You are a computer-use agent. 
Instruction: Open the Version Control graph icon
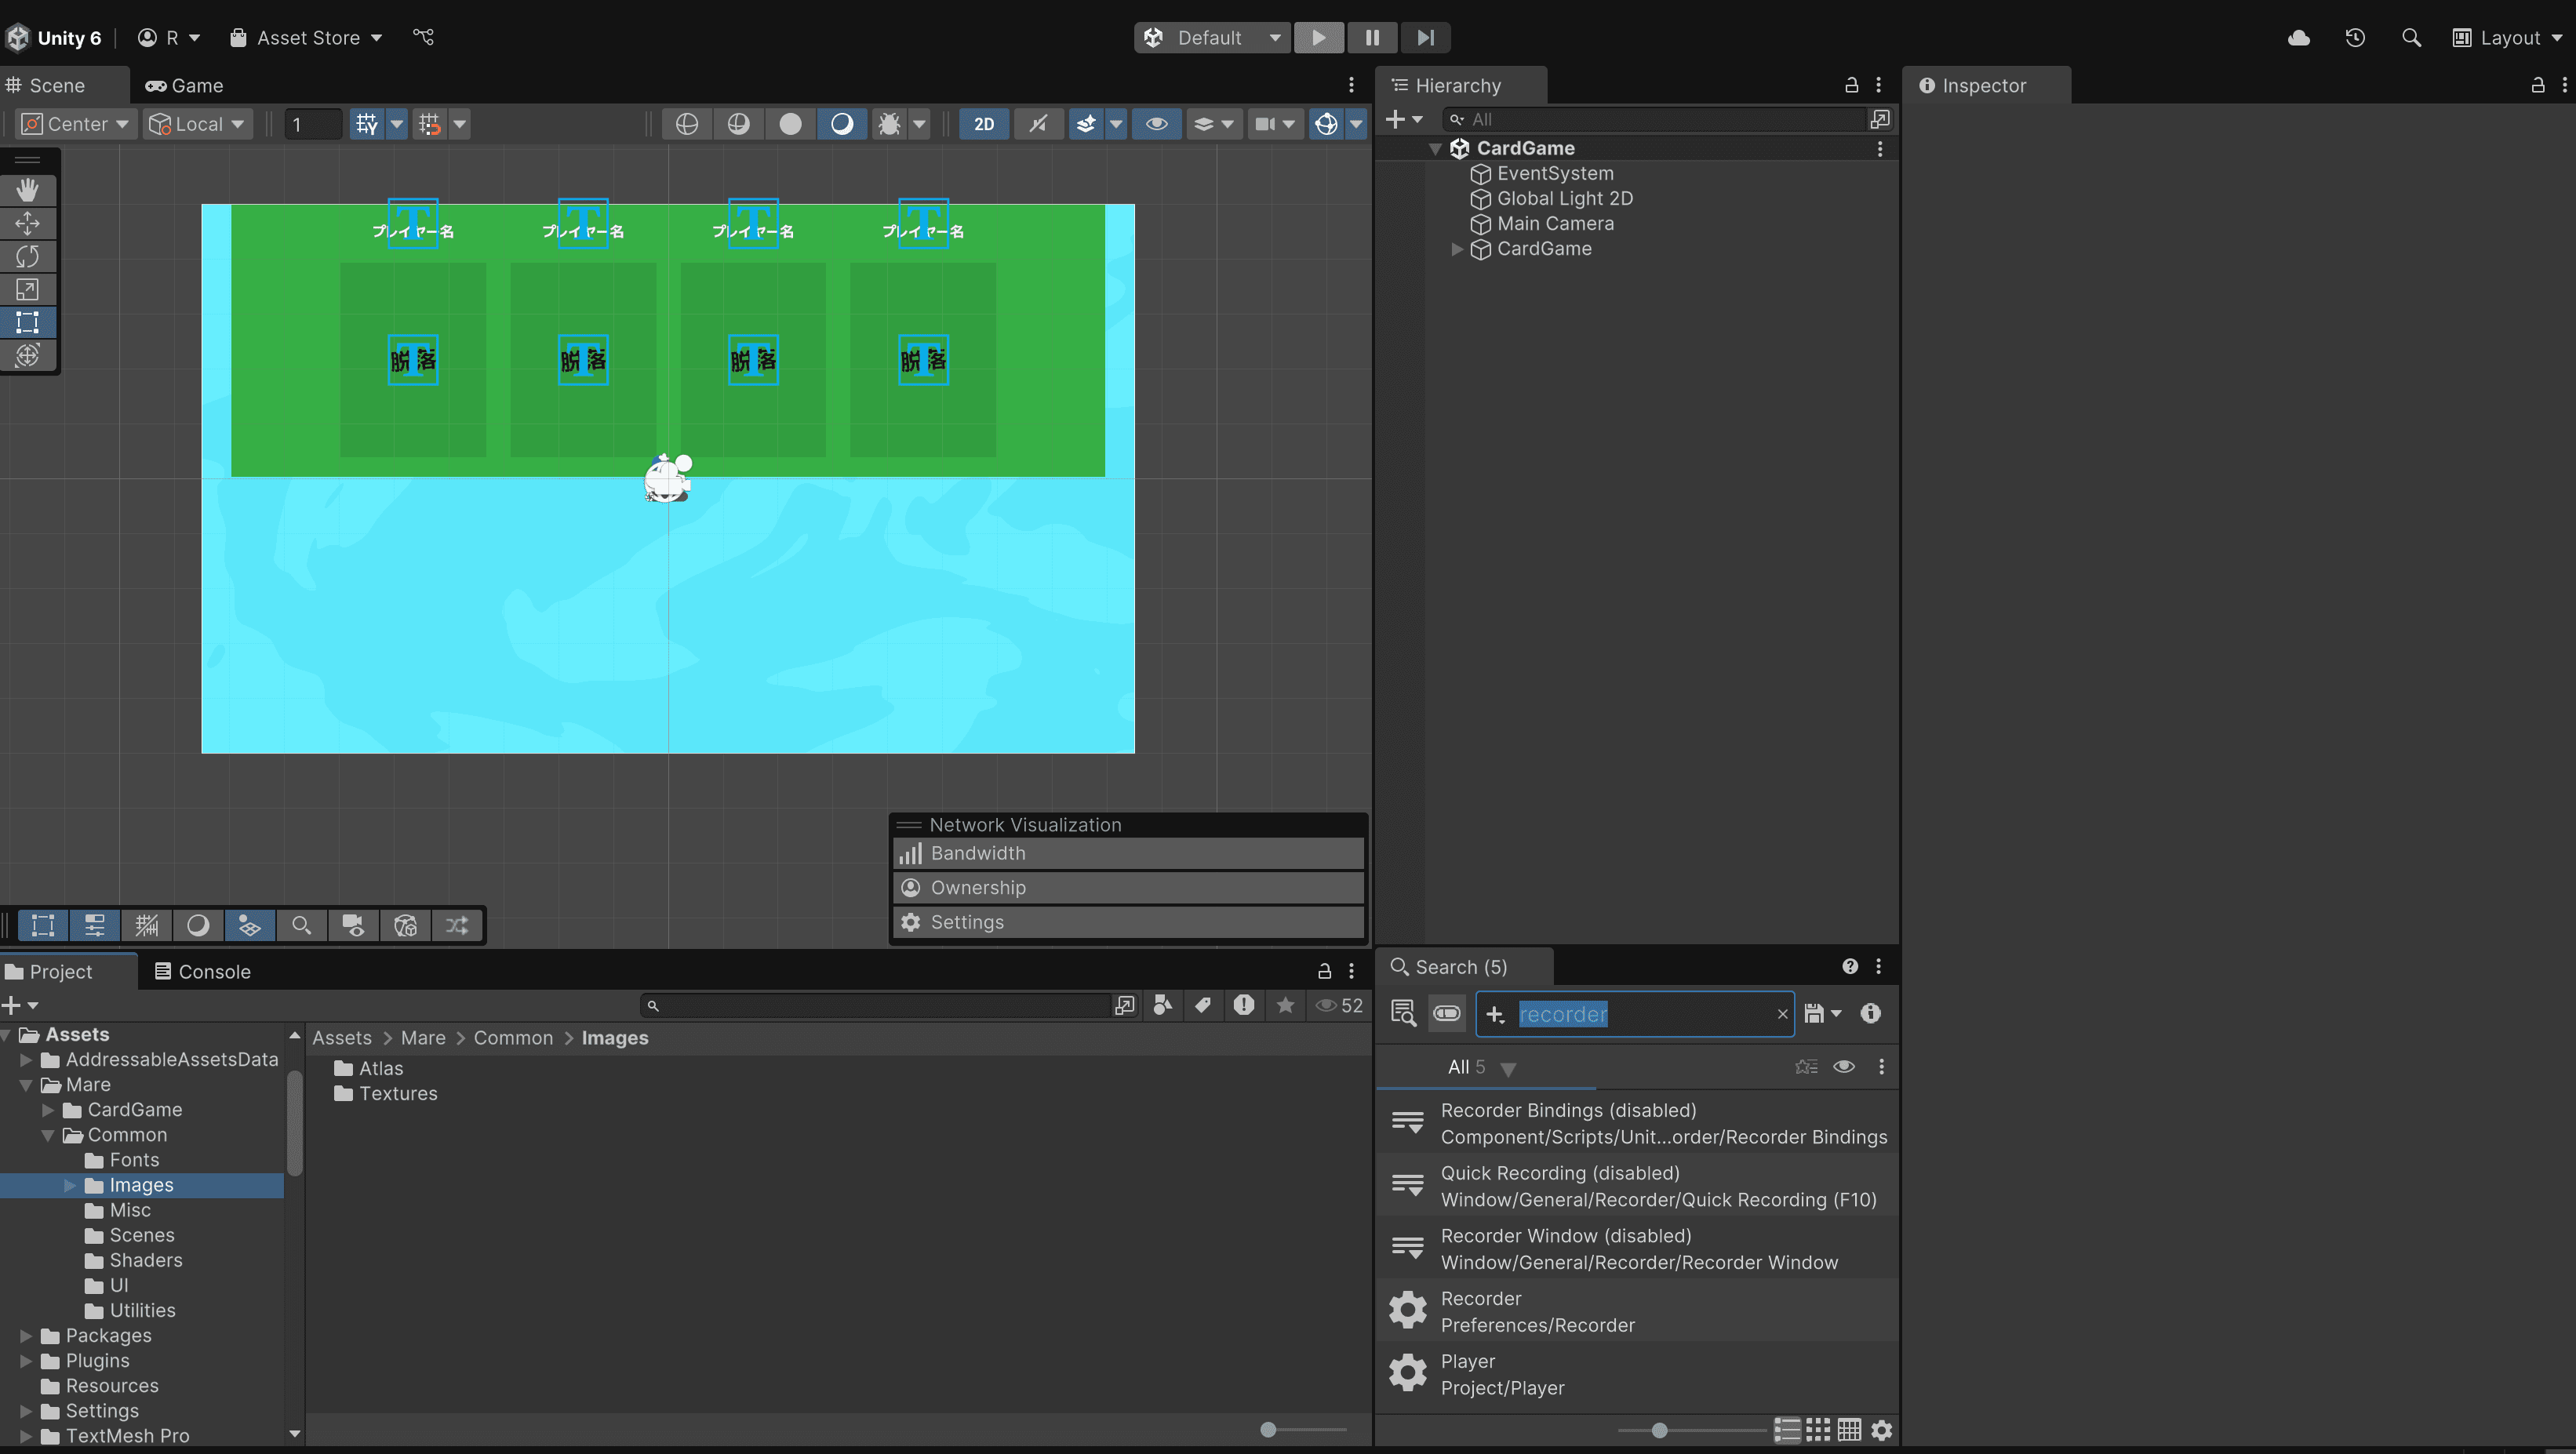(x=423, y=38)
